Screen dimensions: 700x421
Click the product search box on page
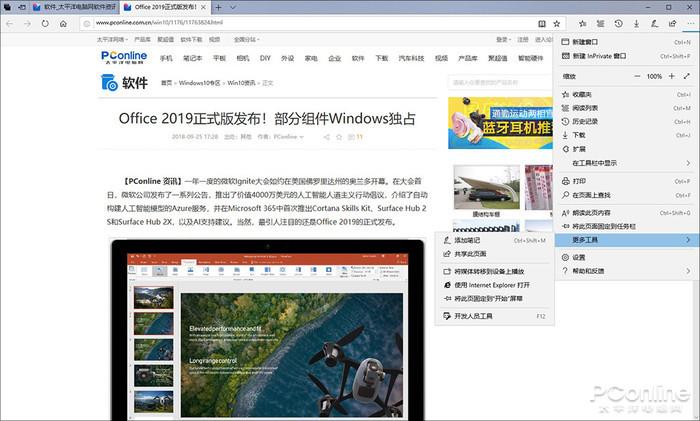tap(500, 83)
